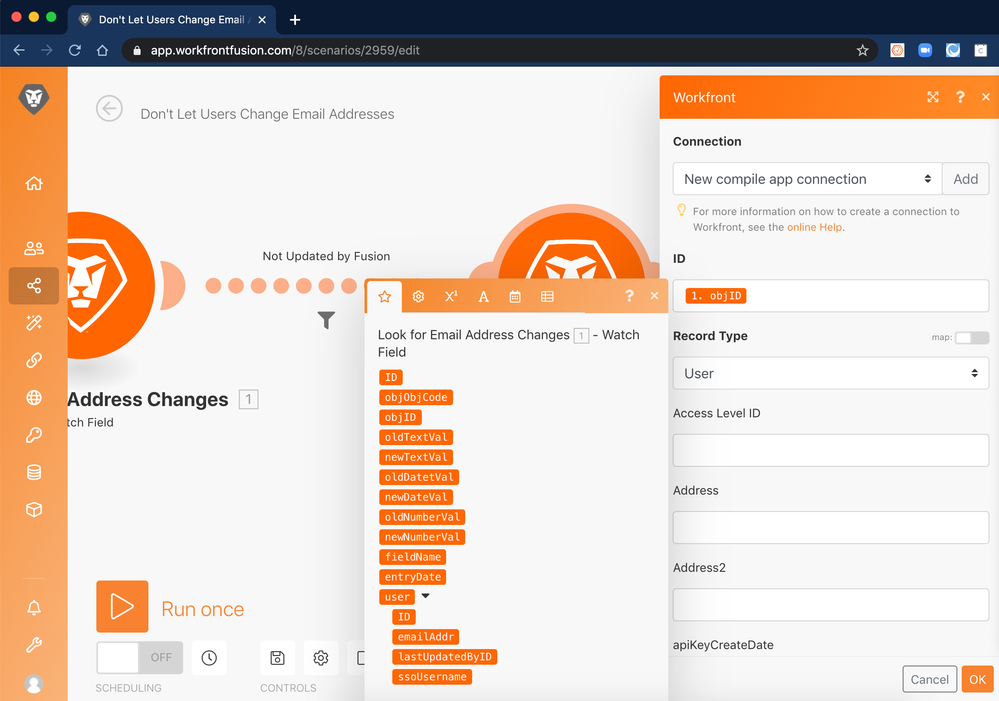Open the Record Type User dropdown
999x701 pixels.
tap(830, 374)
